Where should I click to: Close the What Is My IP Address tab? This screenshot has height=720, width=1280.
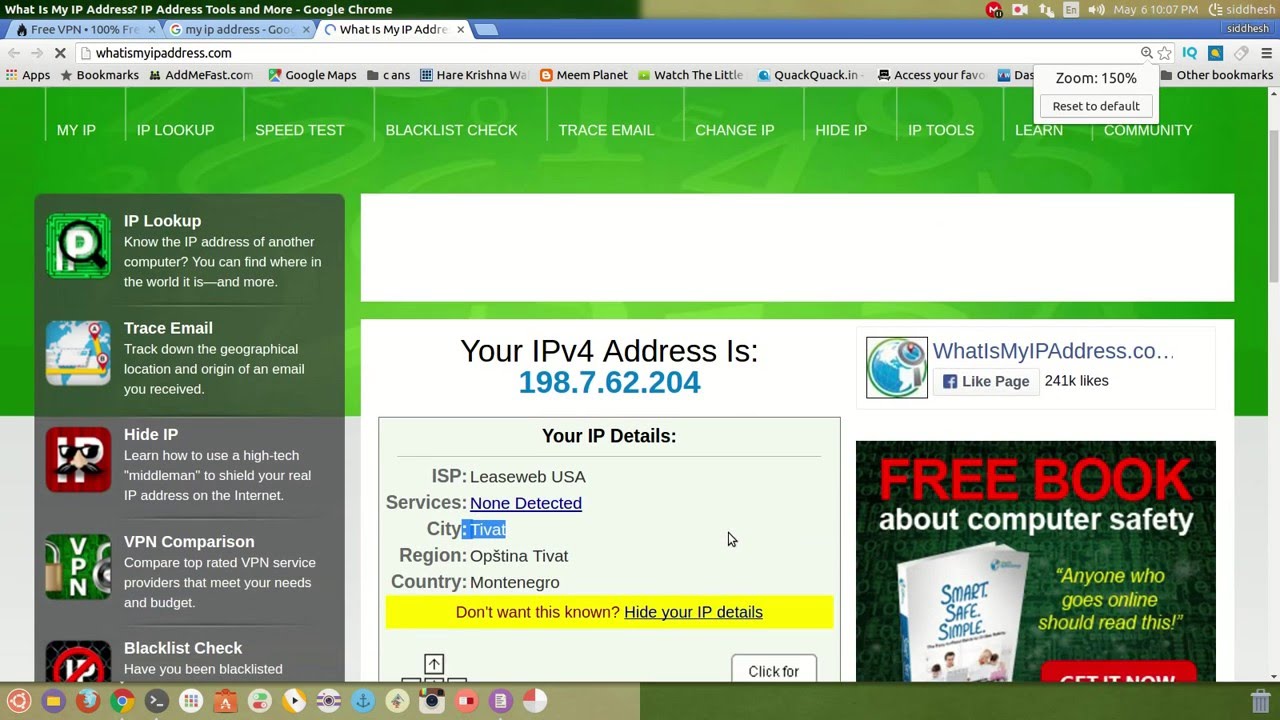[461, 29]
